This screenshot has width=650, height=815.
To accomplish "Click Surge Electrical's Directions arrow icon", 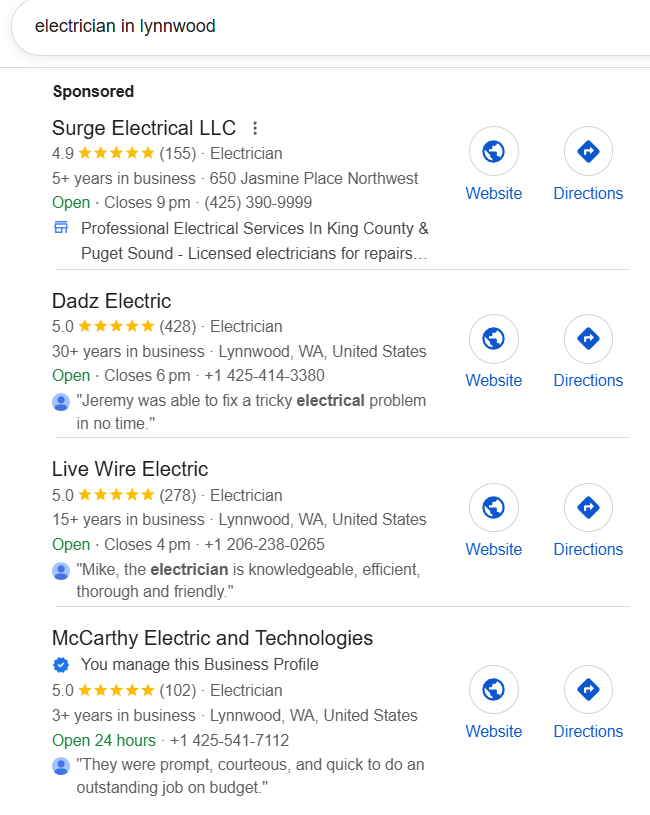I will pyautogui.click(x=588, y=152).
